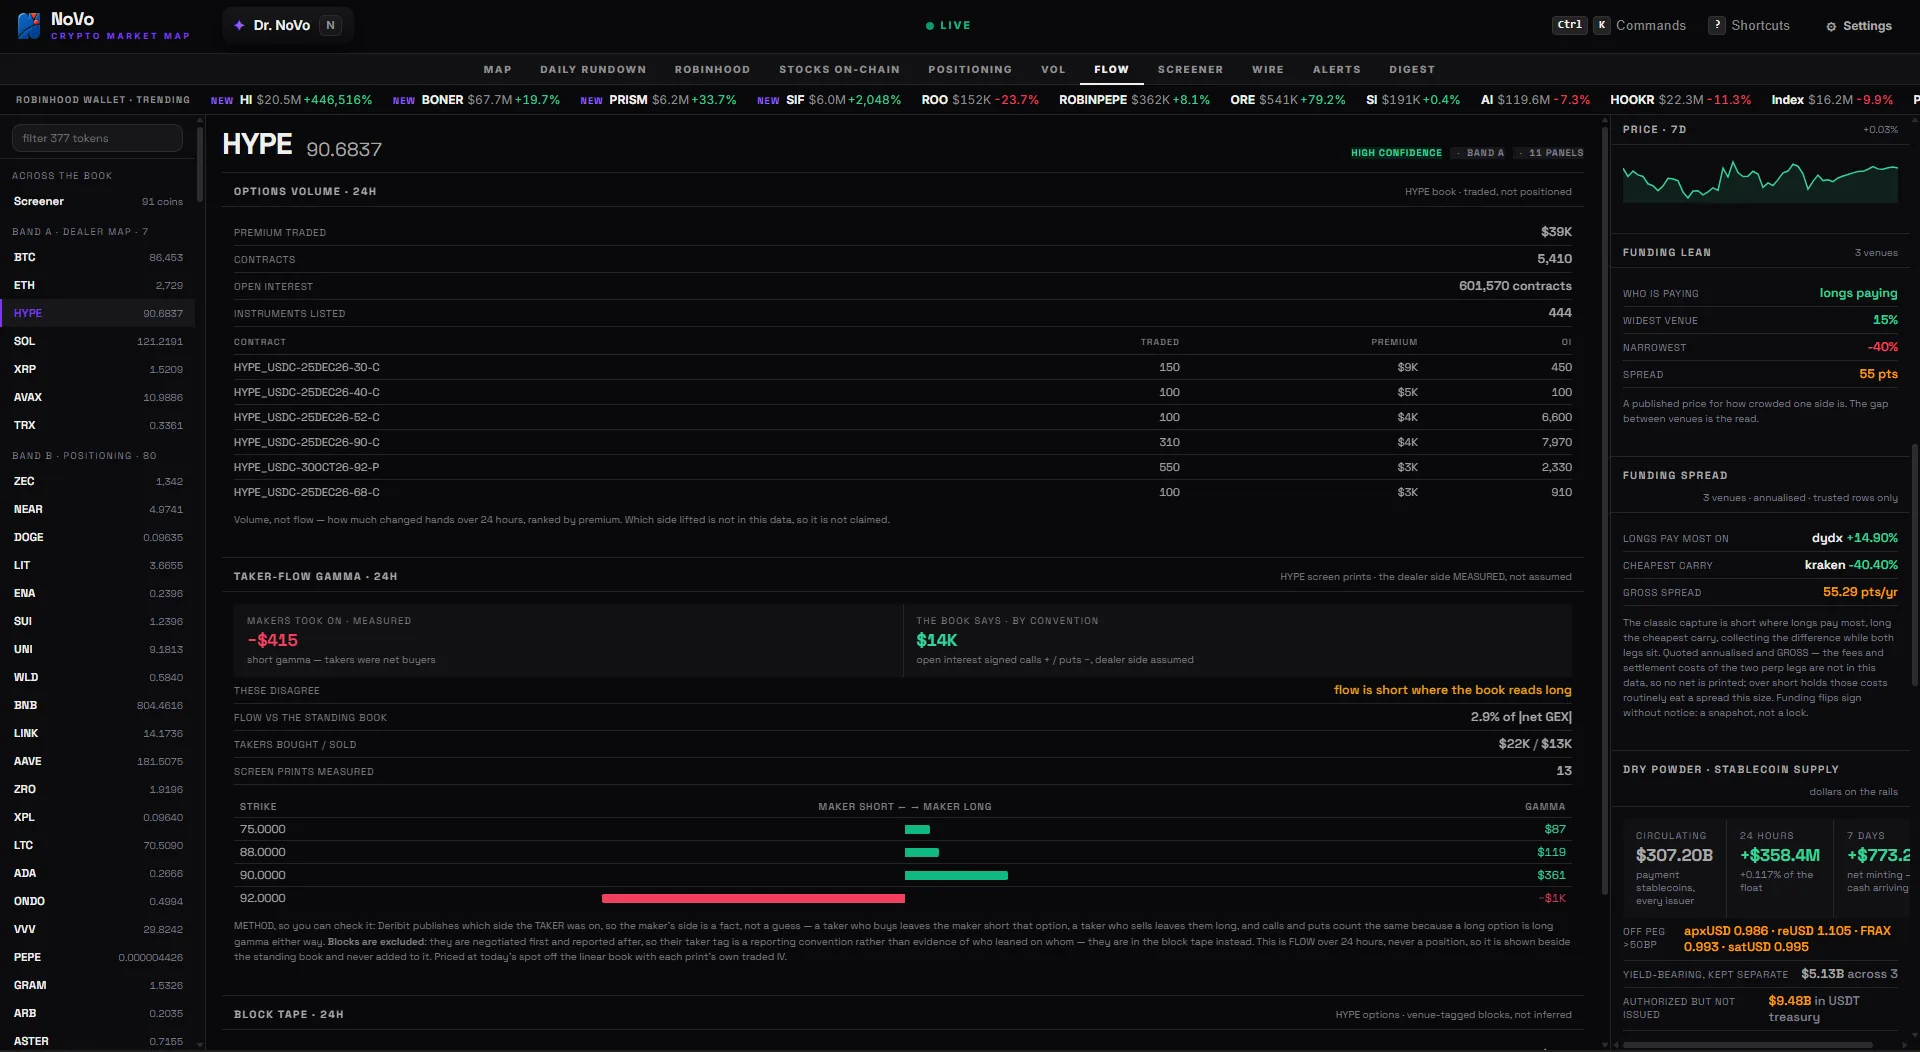Open the VOL tab
The height and width of the screenshot is (1052, 1920).
1053,69
